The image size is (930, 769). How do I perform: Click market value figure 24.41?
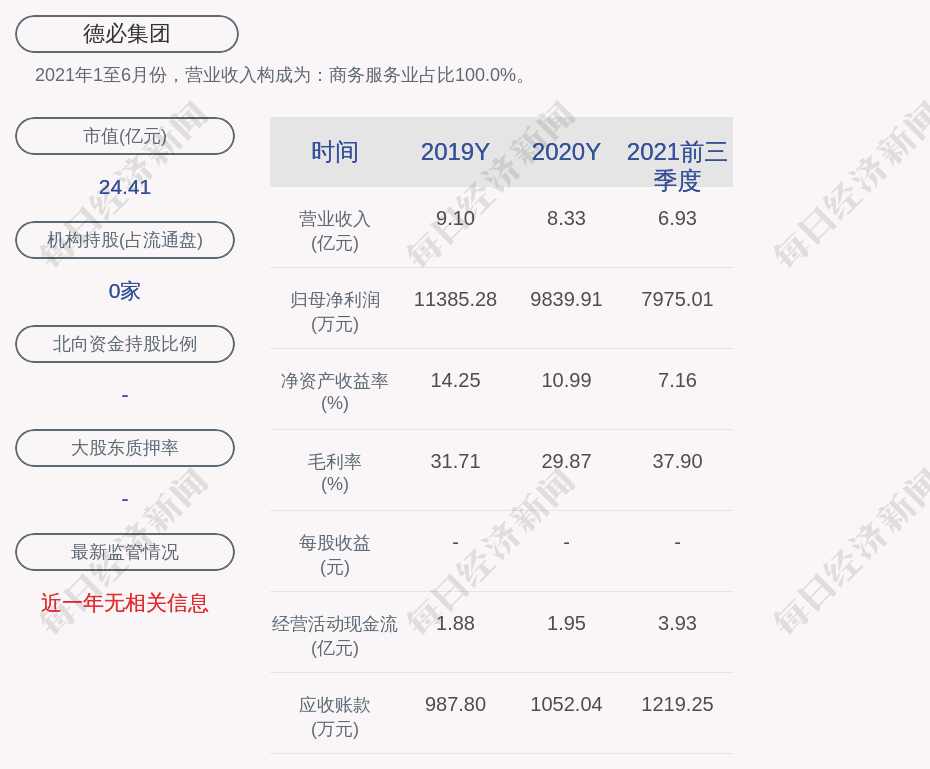[125, 187]
